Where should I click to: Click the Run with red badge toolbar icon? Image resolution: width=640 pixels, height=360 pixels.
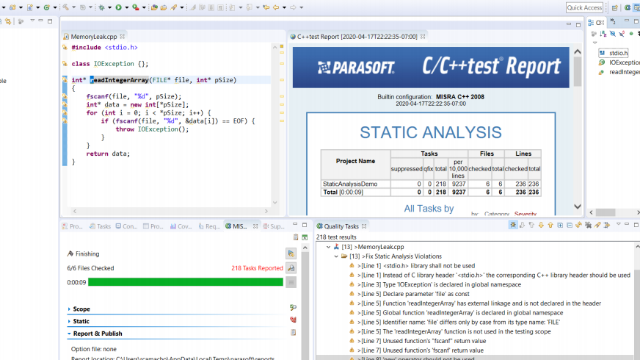point(136,7)
